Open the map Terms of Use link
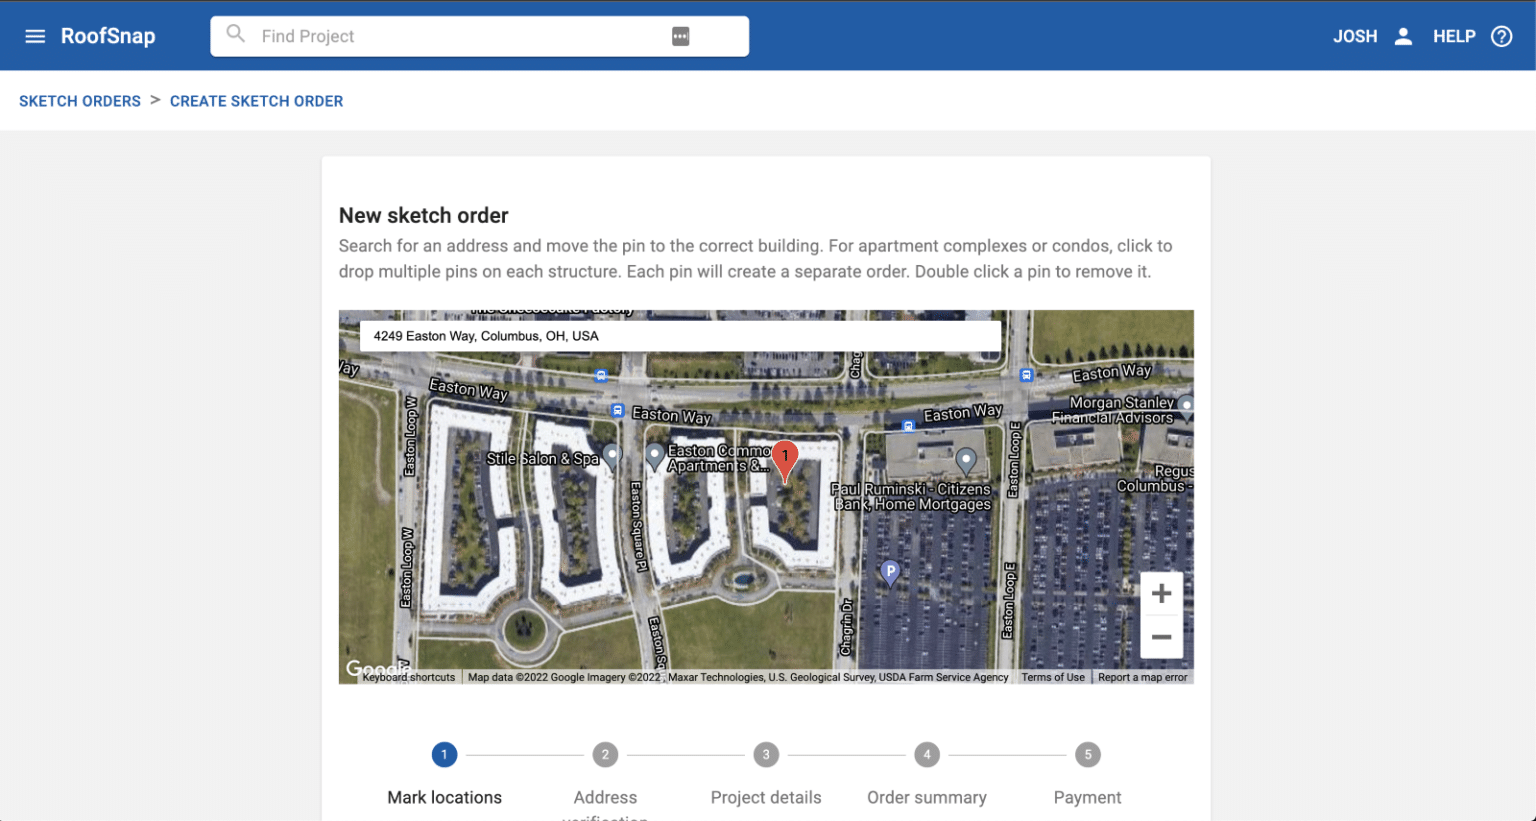The image size is (1536, 821). (x=1053, y=677)
